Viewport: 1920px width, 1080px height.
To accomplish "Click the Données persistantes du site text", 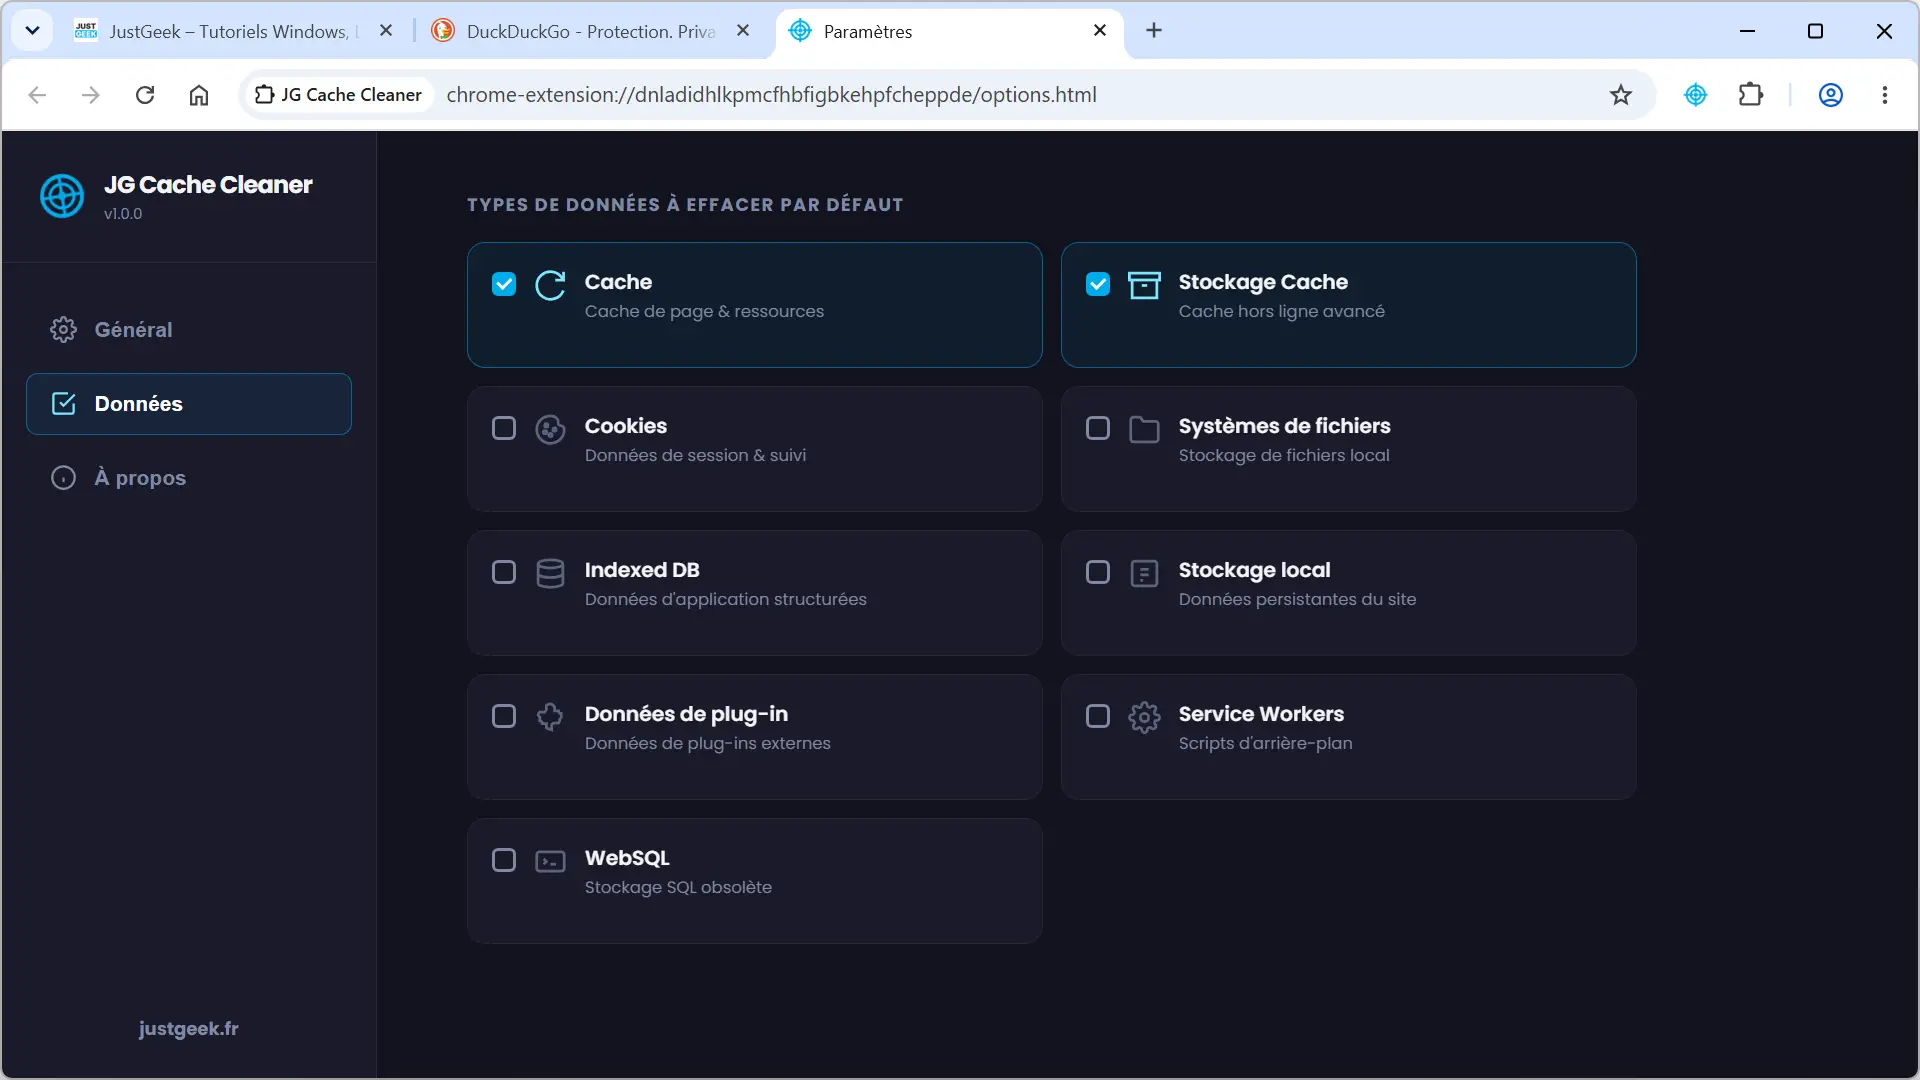I will point(1297,600).
